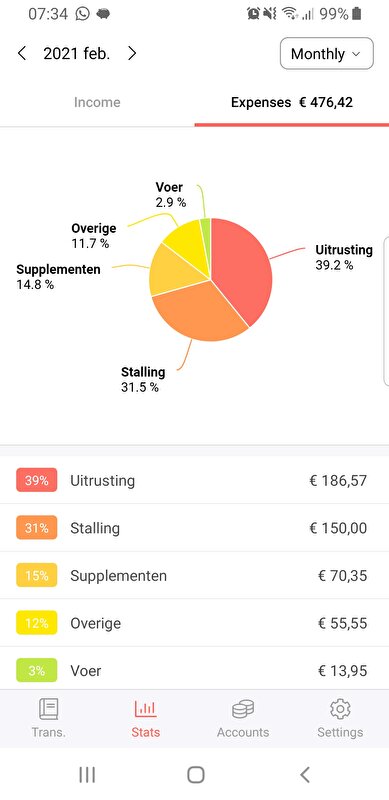Open the Supplementen € 70,35 row
389x800 pixels.
tap(194, 576)
